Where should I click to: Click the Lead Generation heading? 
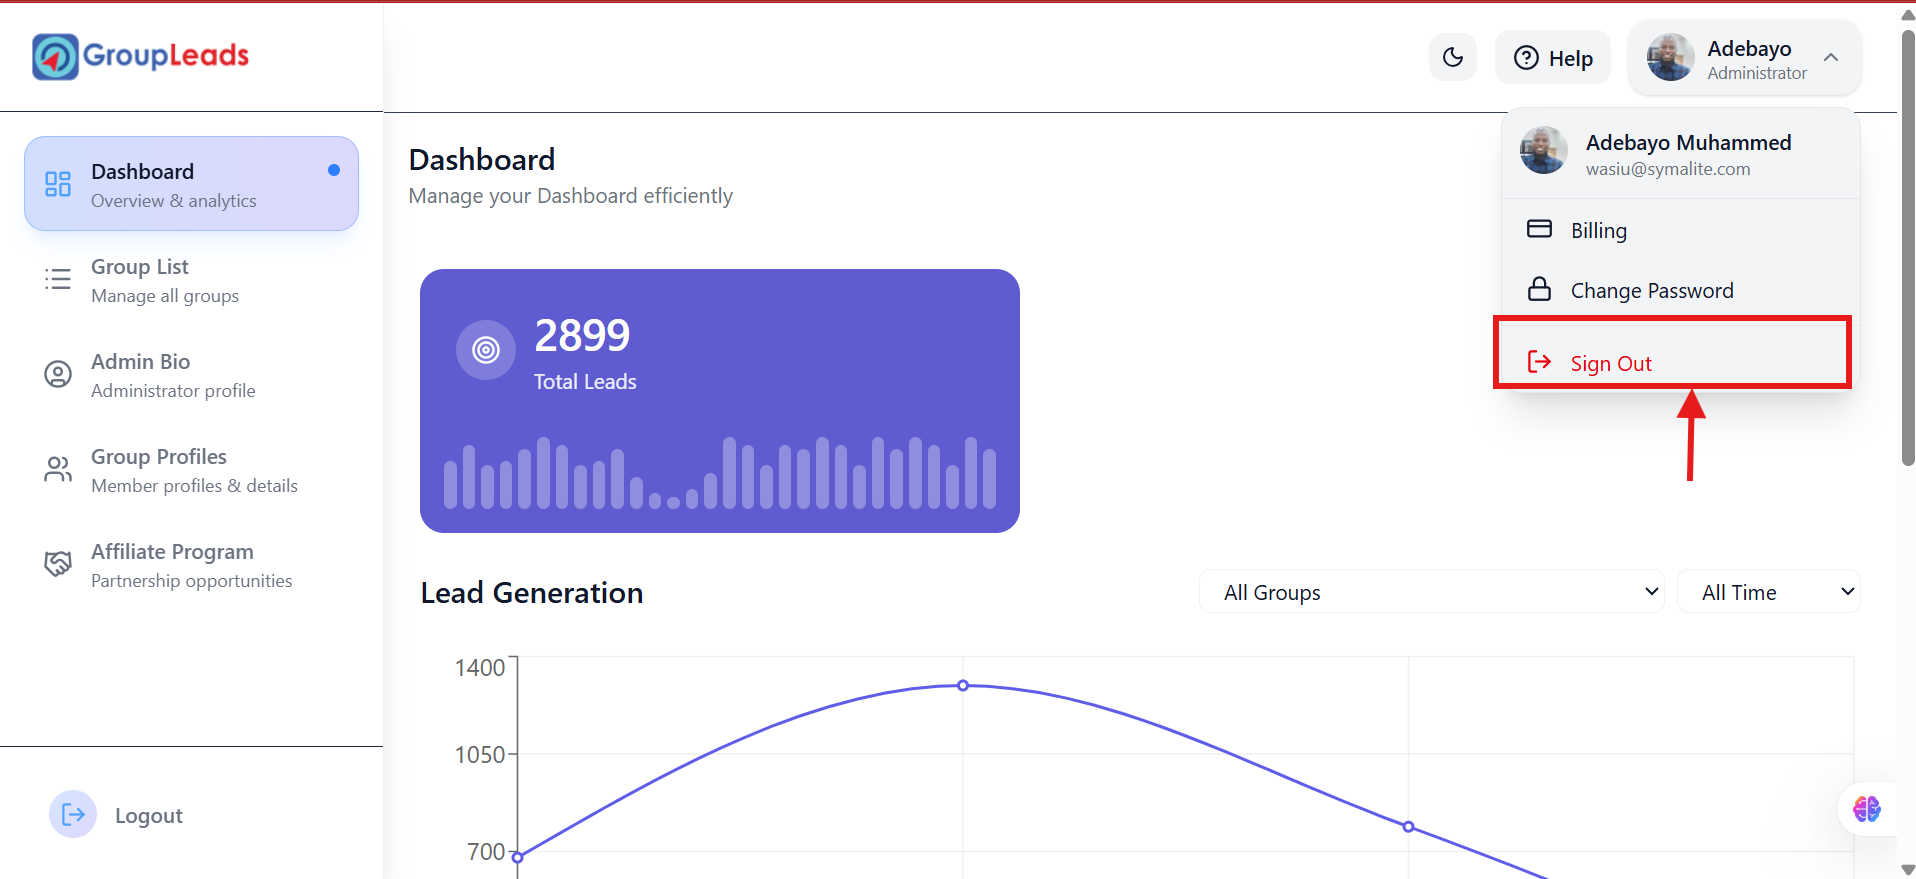pyautogui.click(x=532, y=593)
